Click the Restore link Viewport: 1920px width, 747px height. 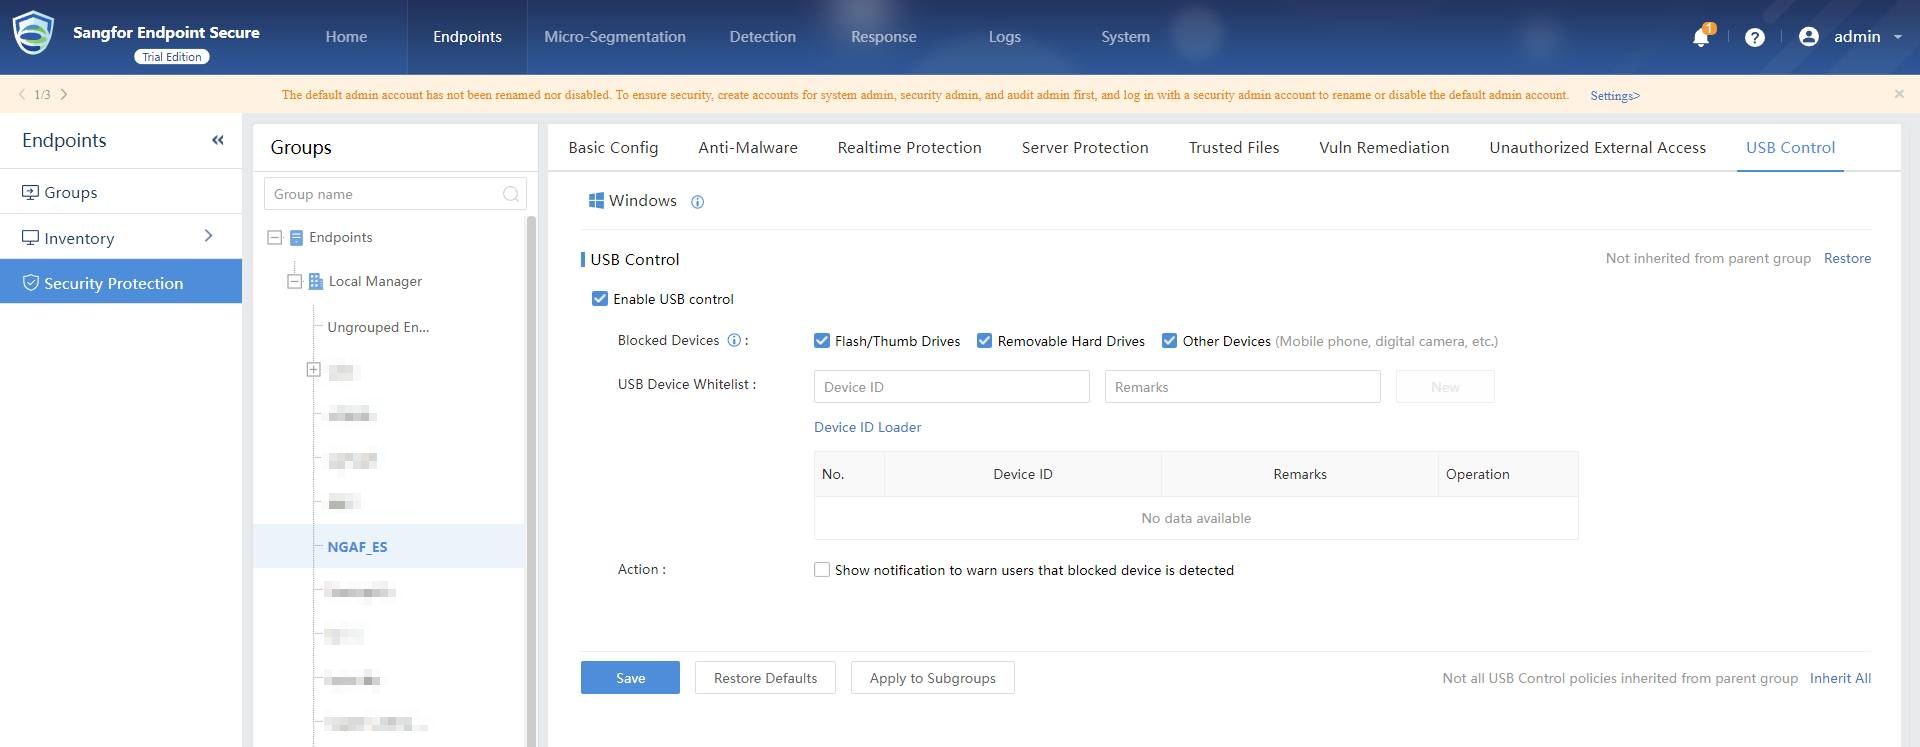click(1847, 258)
